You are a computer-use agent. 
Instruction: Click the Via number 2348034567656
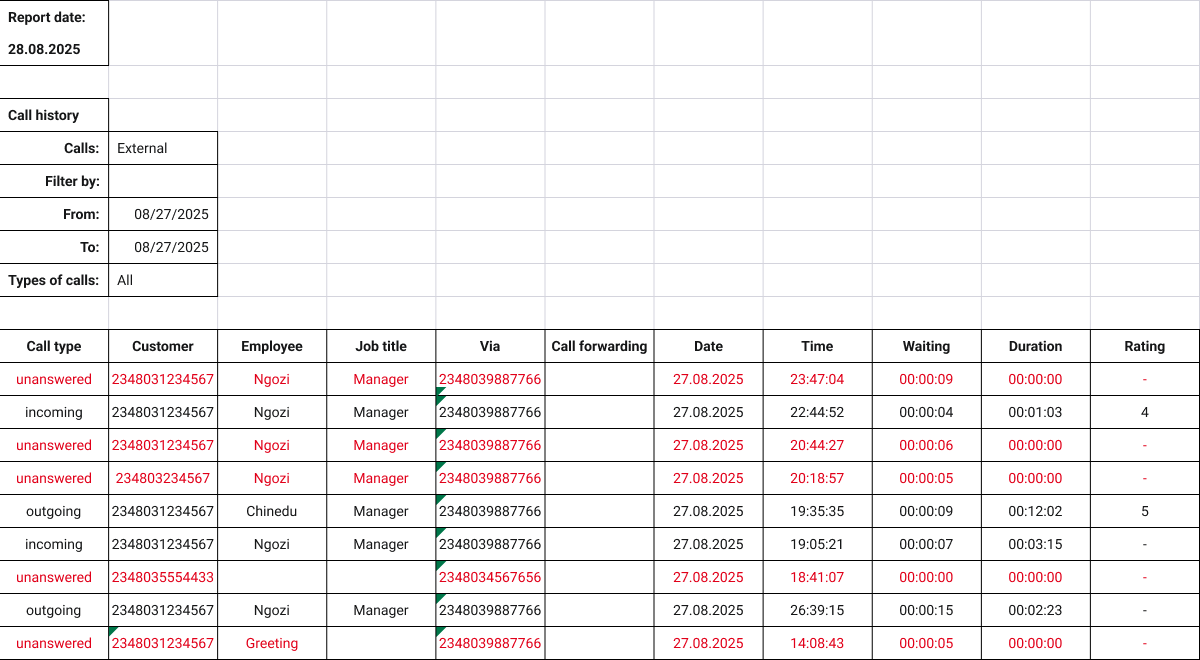point(490,577)
